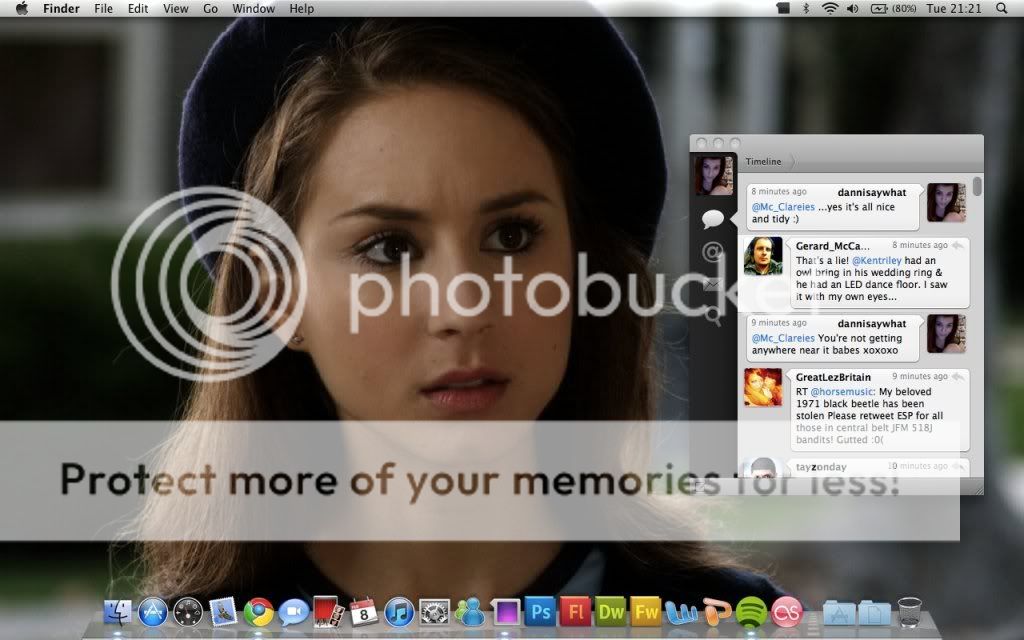Click the Twitter timeline scrollbar handle
This screenshot has height=640, width=1024.
tap(977, 187)
